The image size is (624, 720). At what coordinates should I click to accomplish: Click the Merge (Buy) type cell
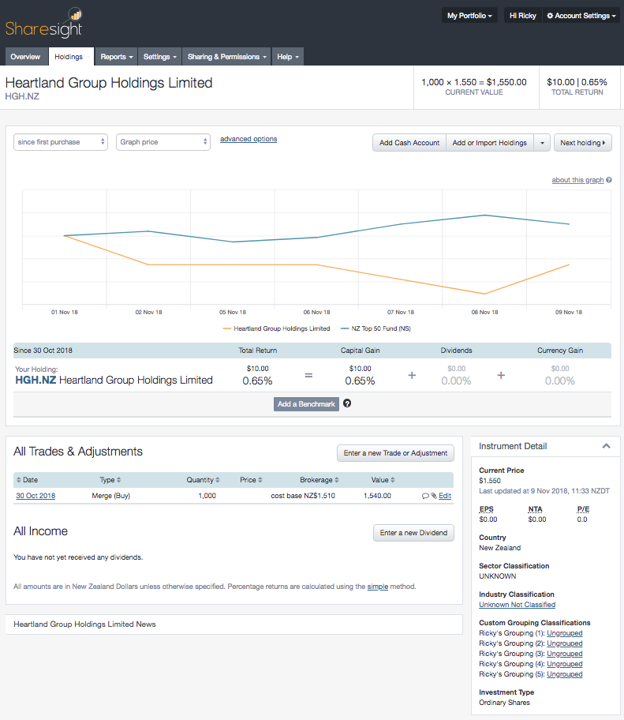point(111,496)
